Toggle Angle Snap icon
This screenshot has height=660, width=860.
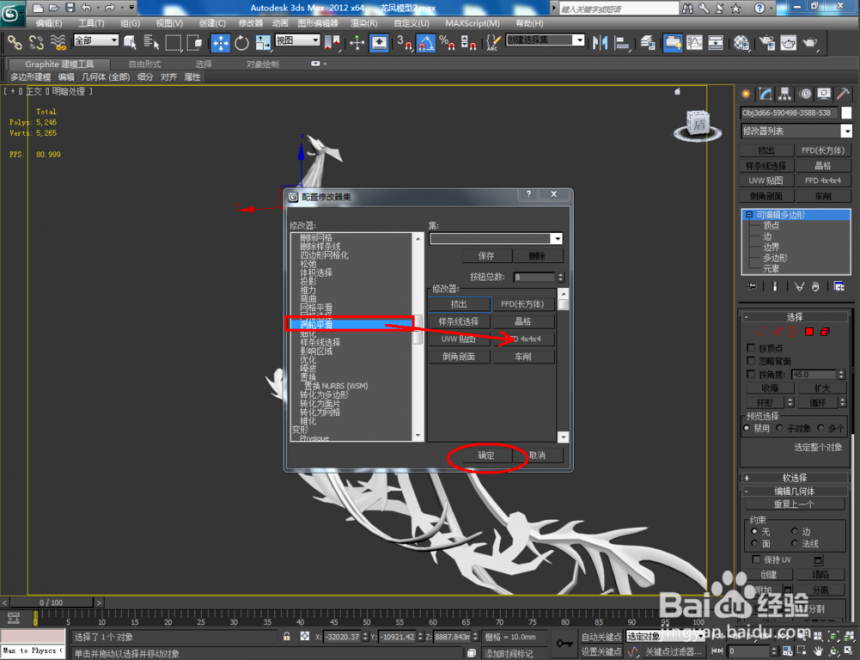pyautogui.click(x=425, y=43)
